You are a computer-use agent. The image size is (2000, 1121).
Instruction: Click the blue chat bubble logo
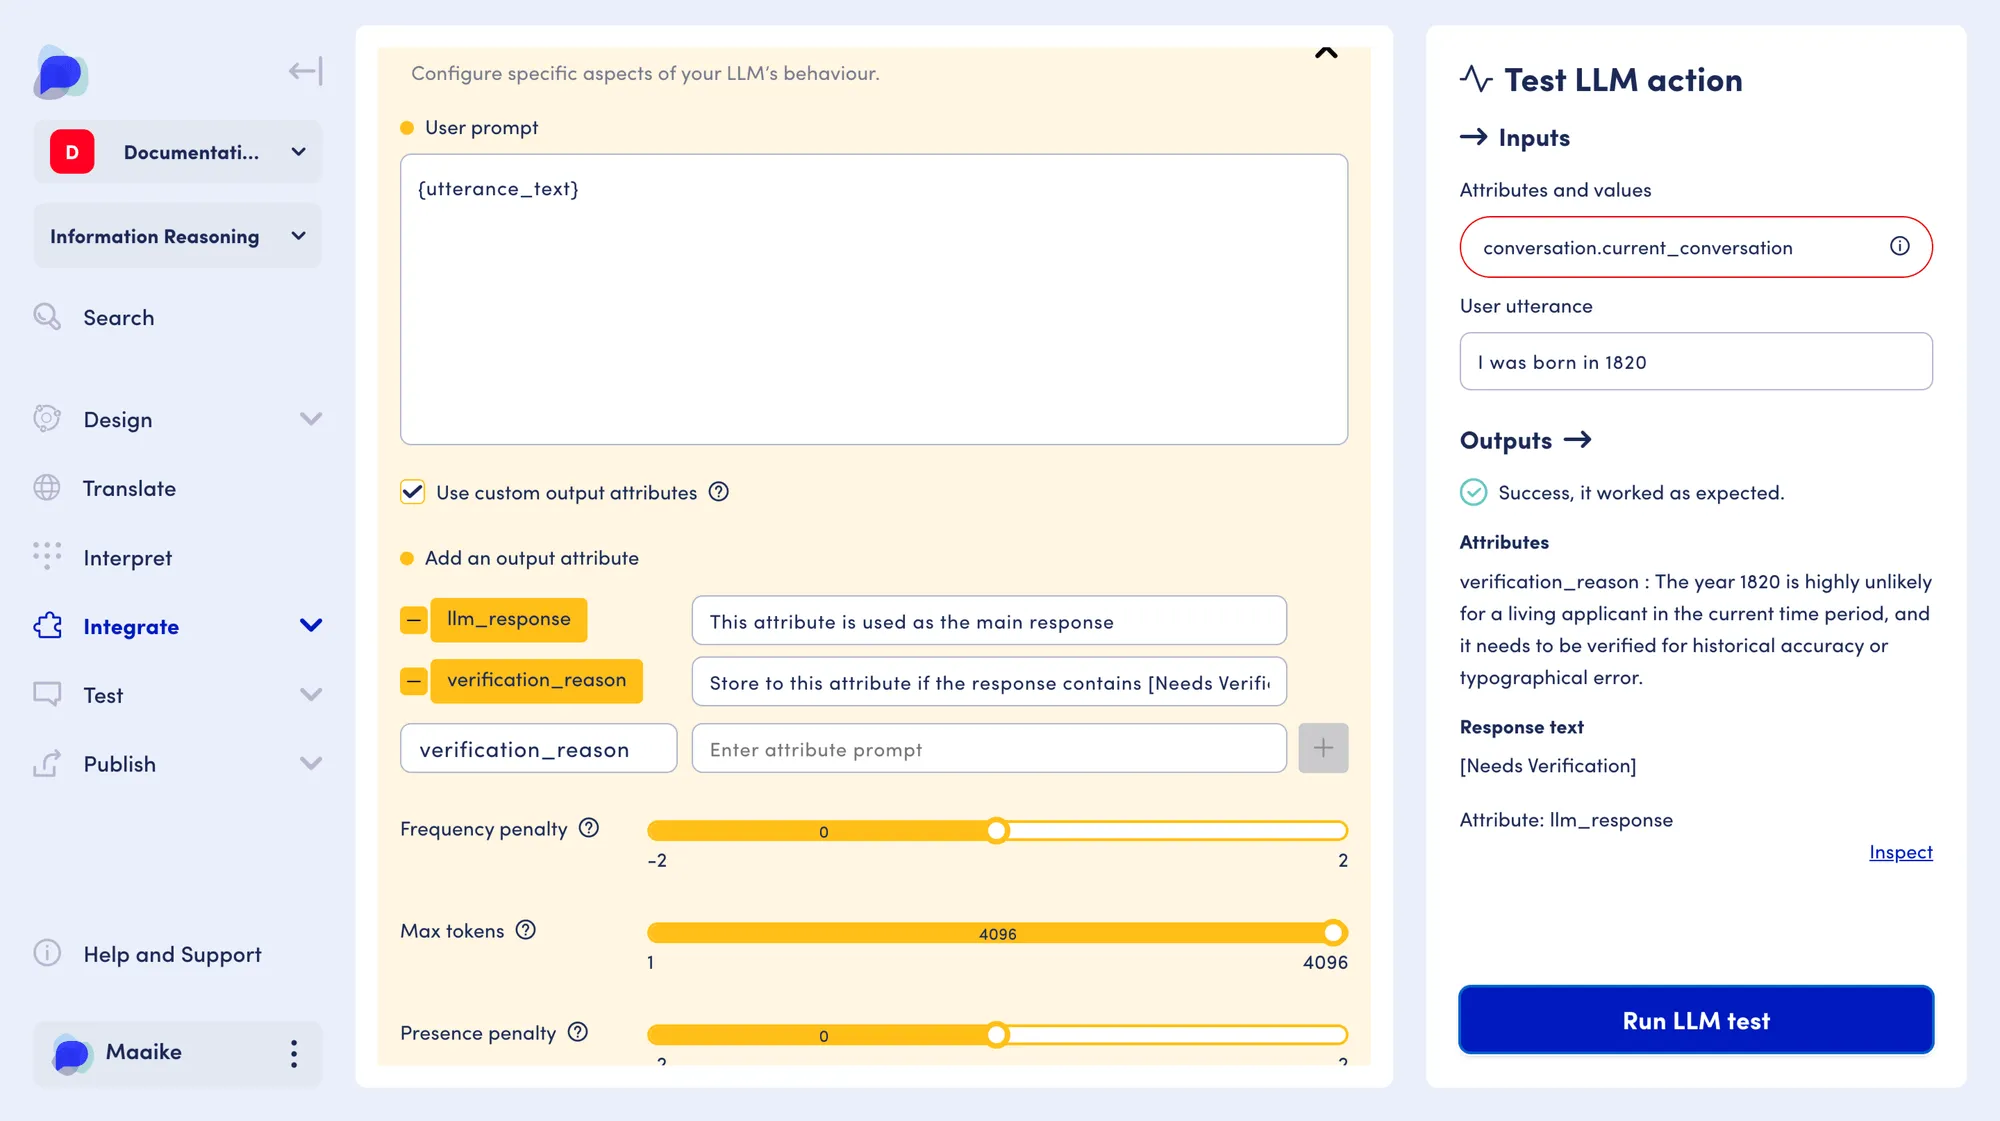[x=61, y=73]
